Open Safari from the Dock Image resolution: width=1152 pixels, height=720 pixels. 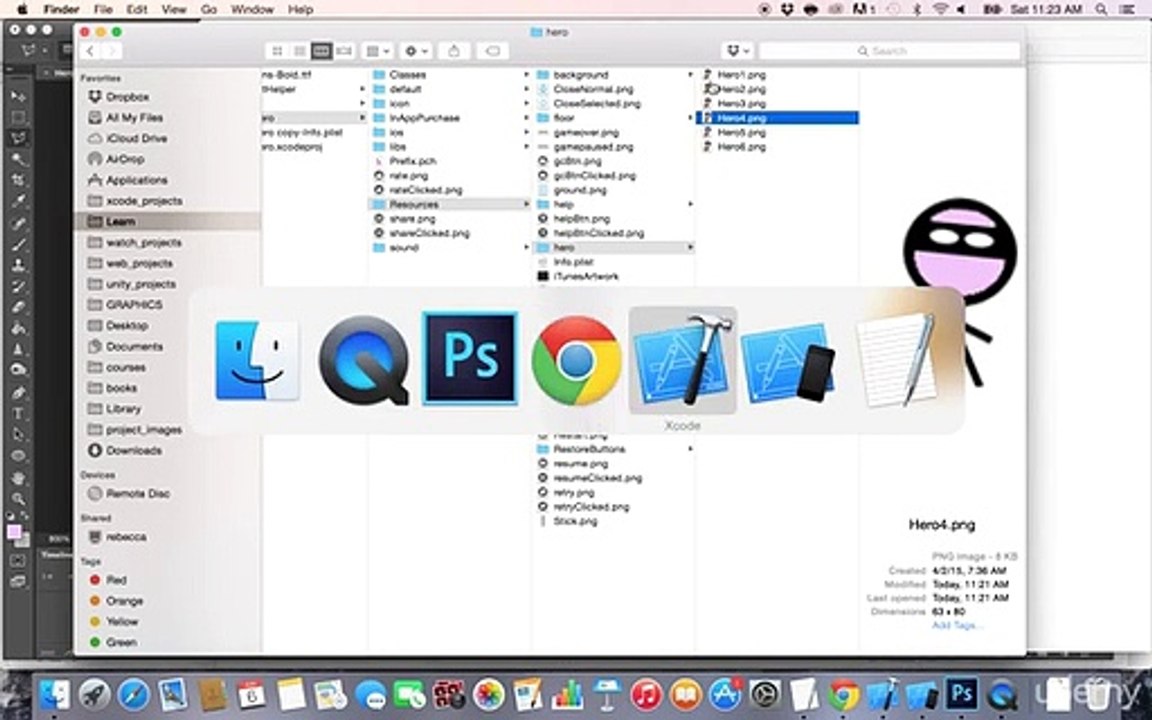point(133,694)
